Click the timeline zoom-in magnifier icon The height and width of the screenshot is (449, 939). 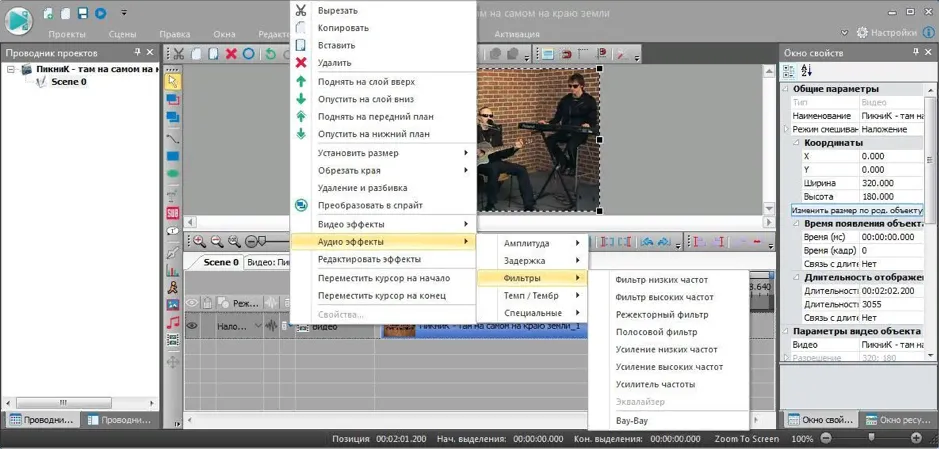[199, 241]
